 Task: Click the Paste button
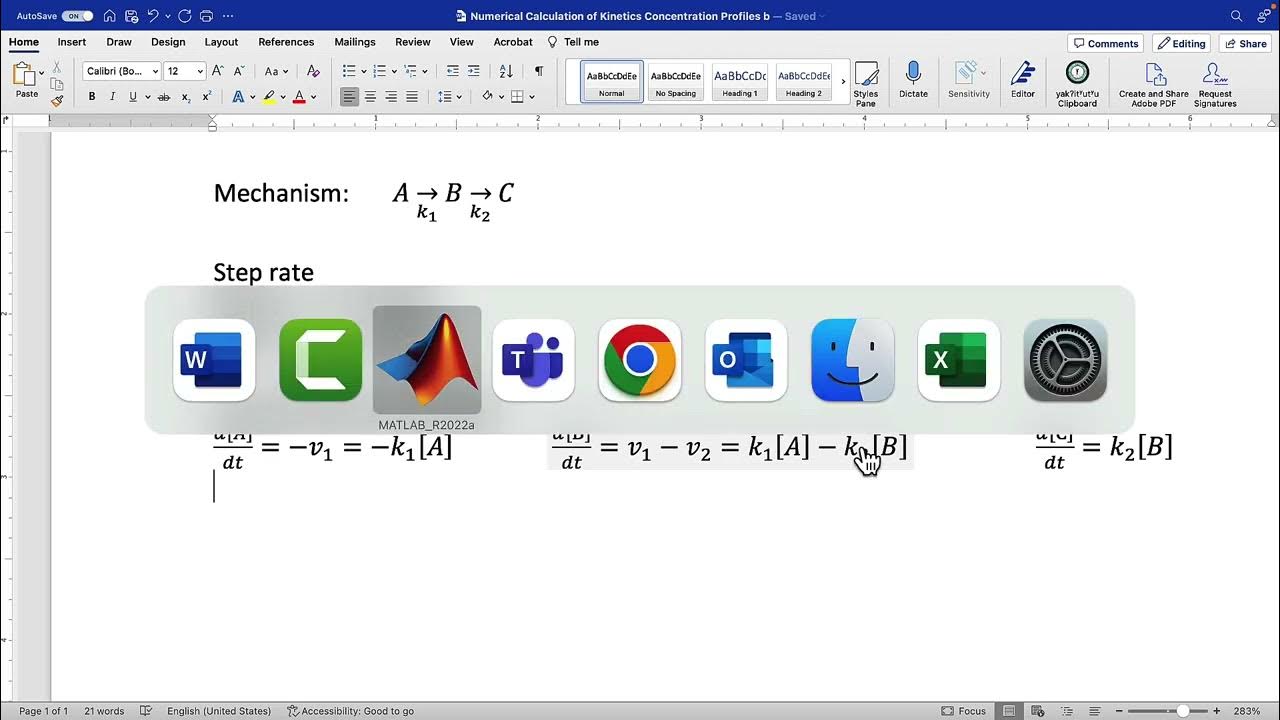[27, 80]
